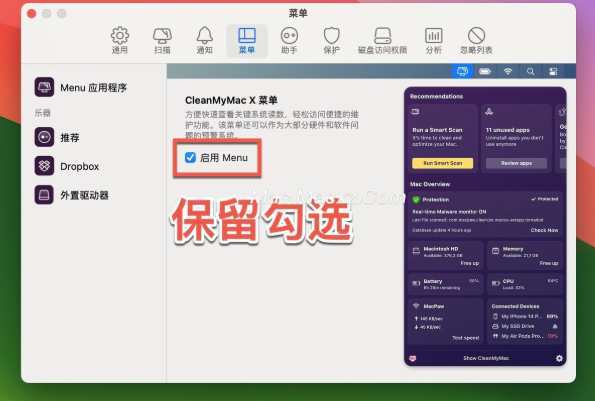
Task: Open the 忽略列表 (Ignore list) tab
Action: [476, 41]
